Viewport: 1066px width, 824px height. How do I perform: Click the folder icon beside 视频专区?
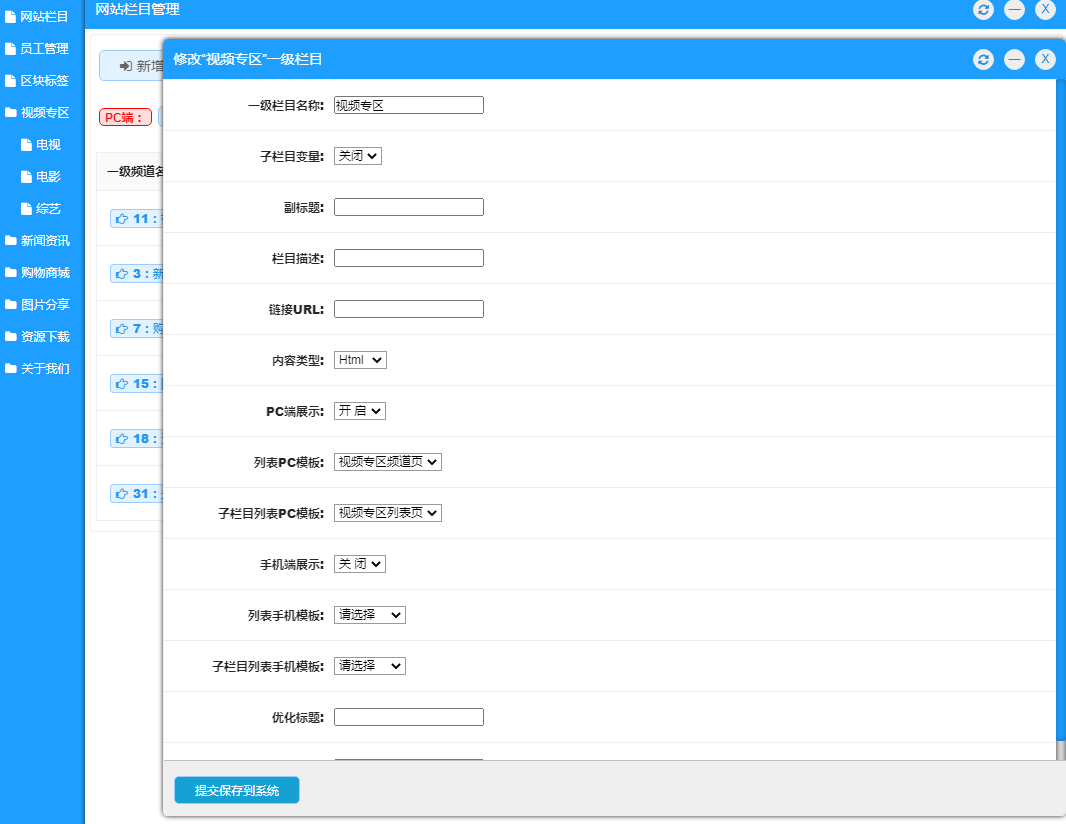click(11, 112)
